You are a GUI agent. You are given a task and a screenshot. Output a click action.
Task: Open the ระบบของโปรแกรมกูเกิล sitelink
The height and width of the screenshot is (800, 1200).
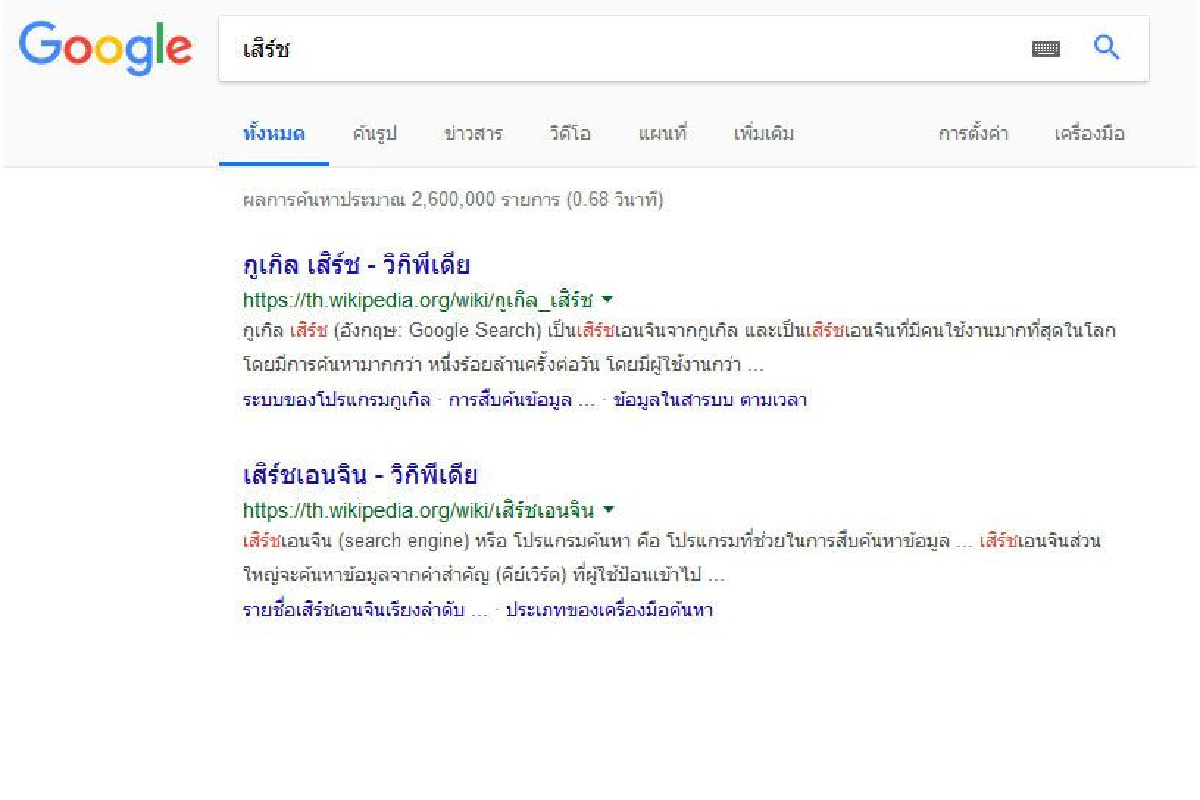[337, 400]
